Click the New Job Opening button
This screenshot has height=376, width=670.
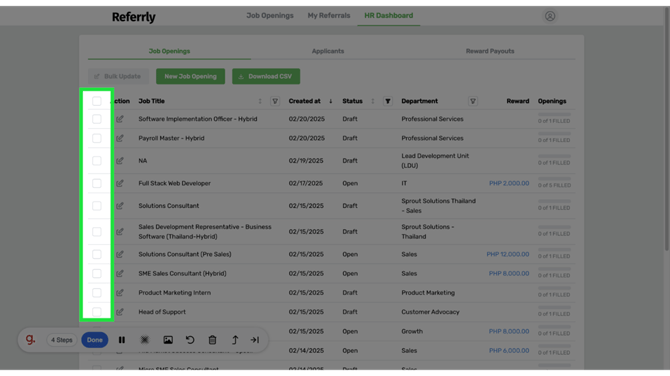click(x=191, y=76)
